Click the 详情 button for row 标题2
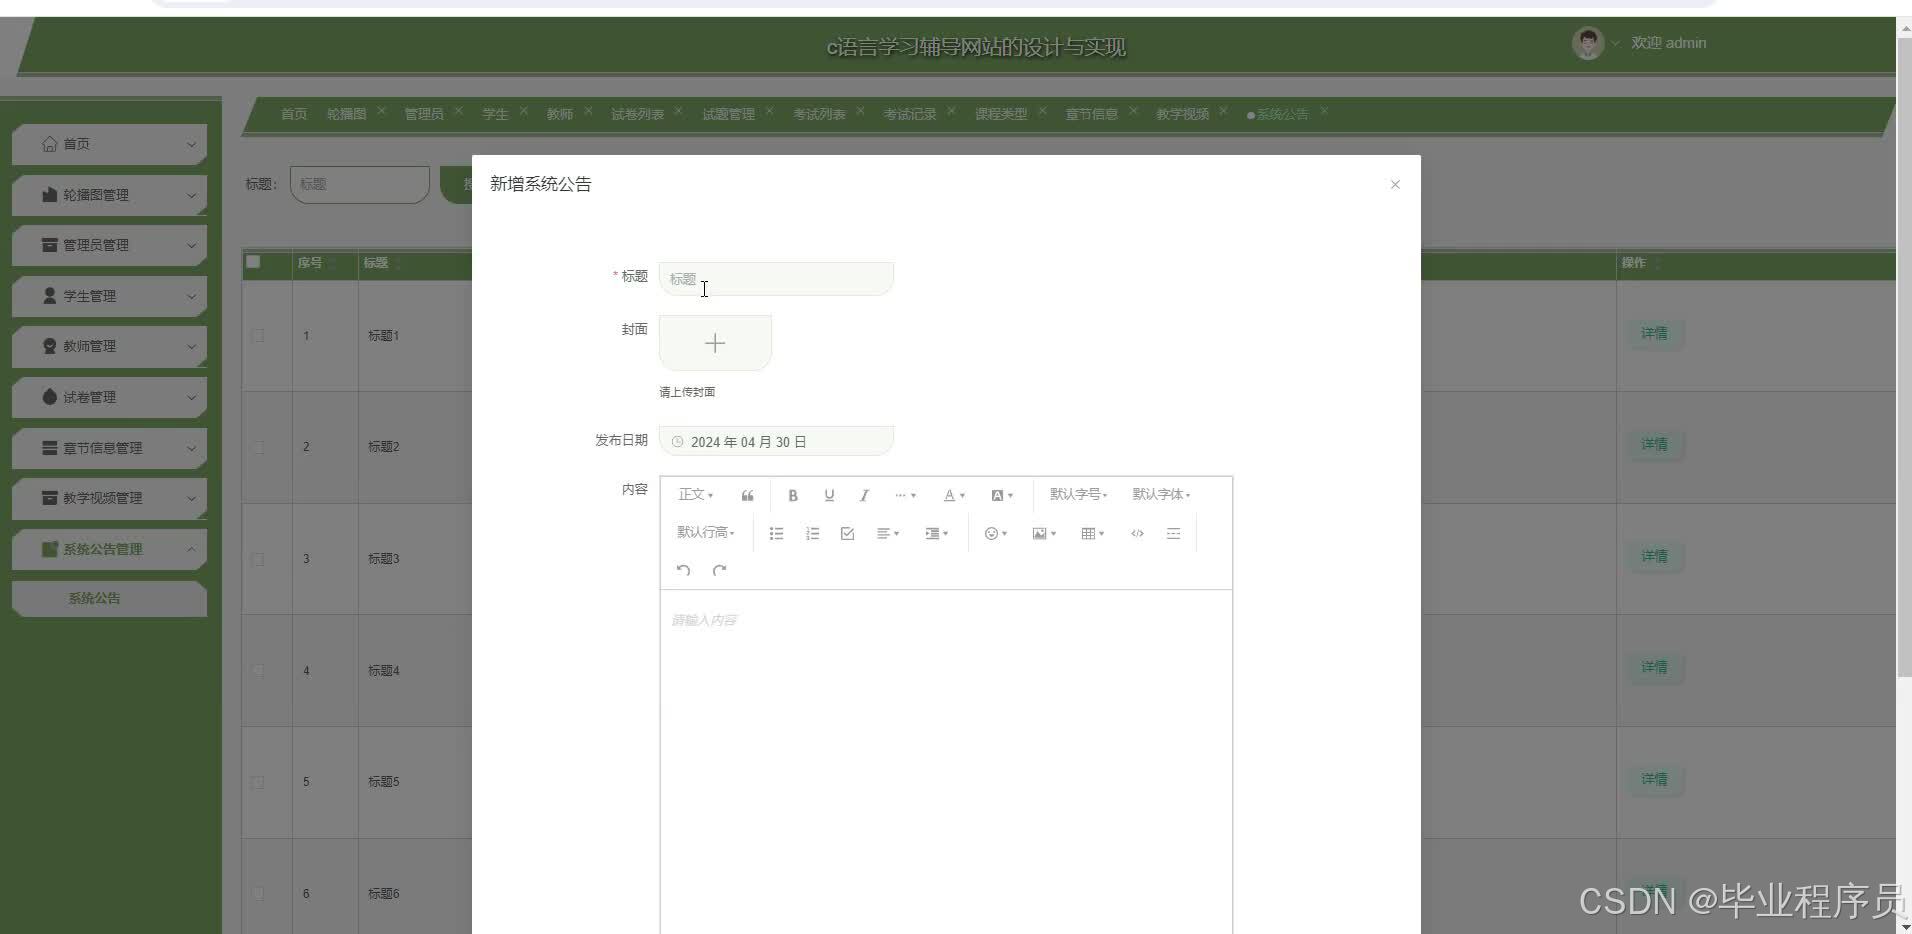 click(x=1654, y=444)
